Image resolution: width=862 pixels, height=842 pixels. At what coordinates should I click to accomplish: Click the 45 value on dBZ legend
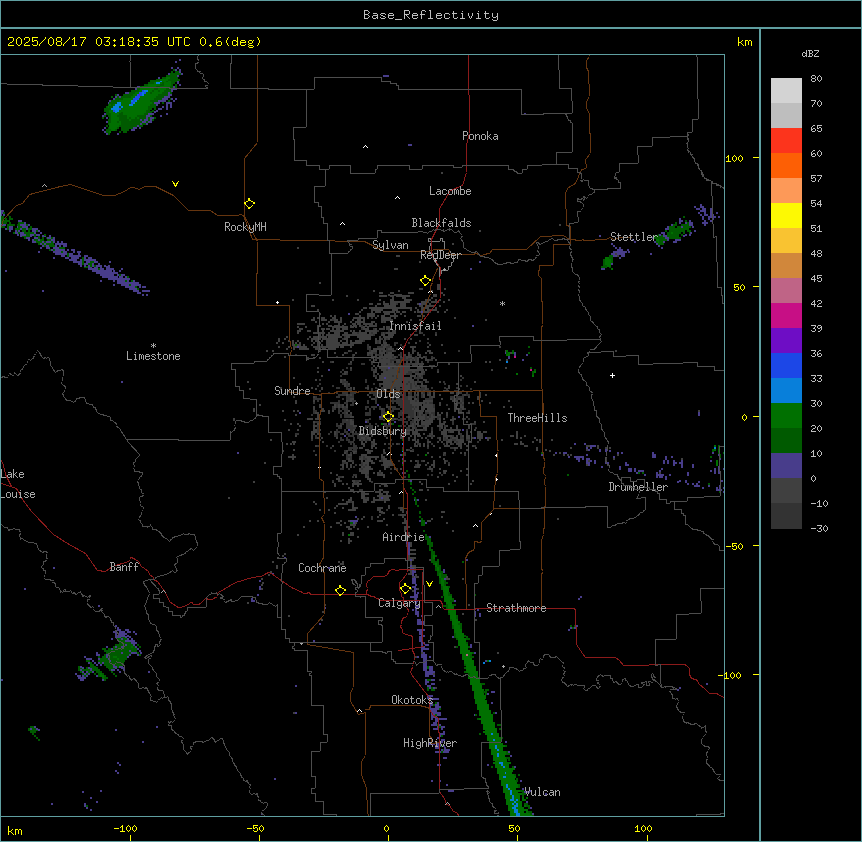point(816,279)
